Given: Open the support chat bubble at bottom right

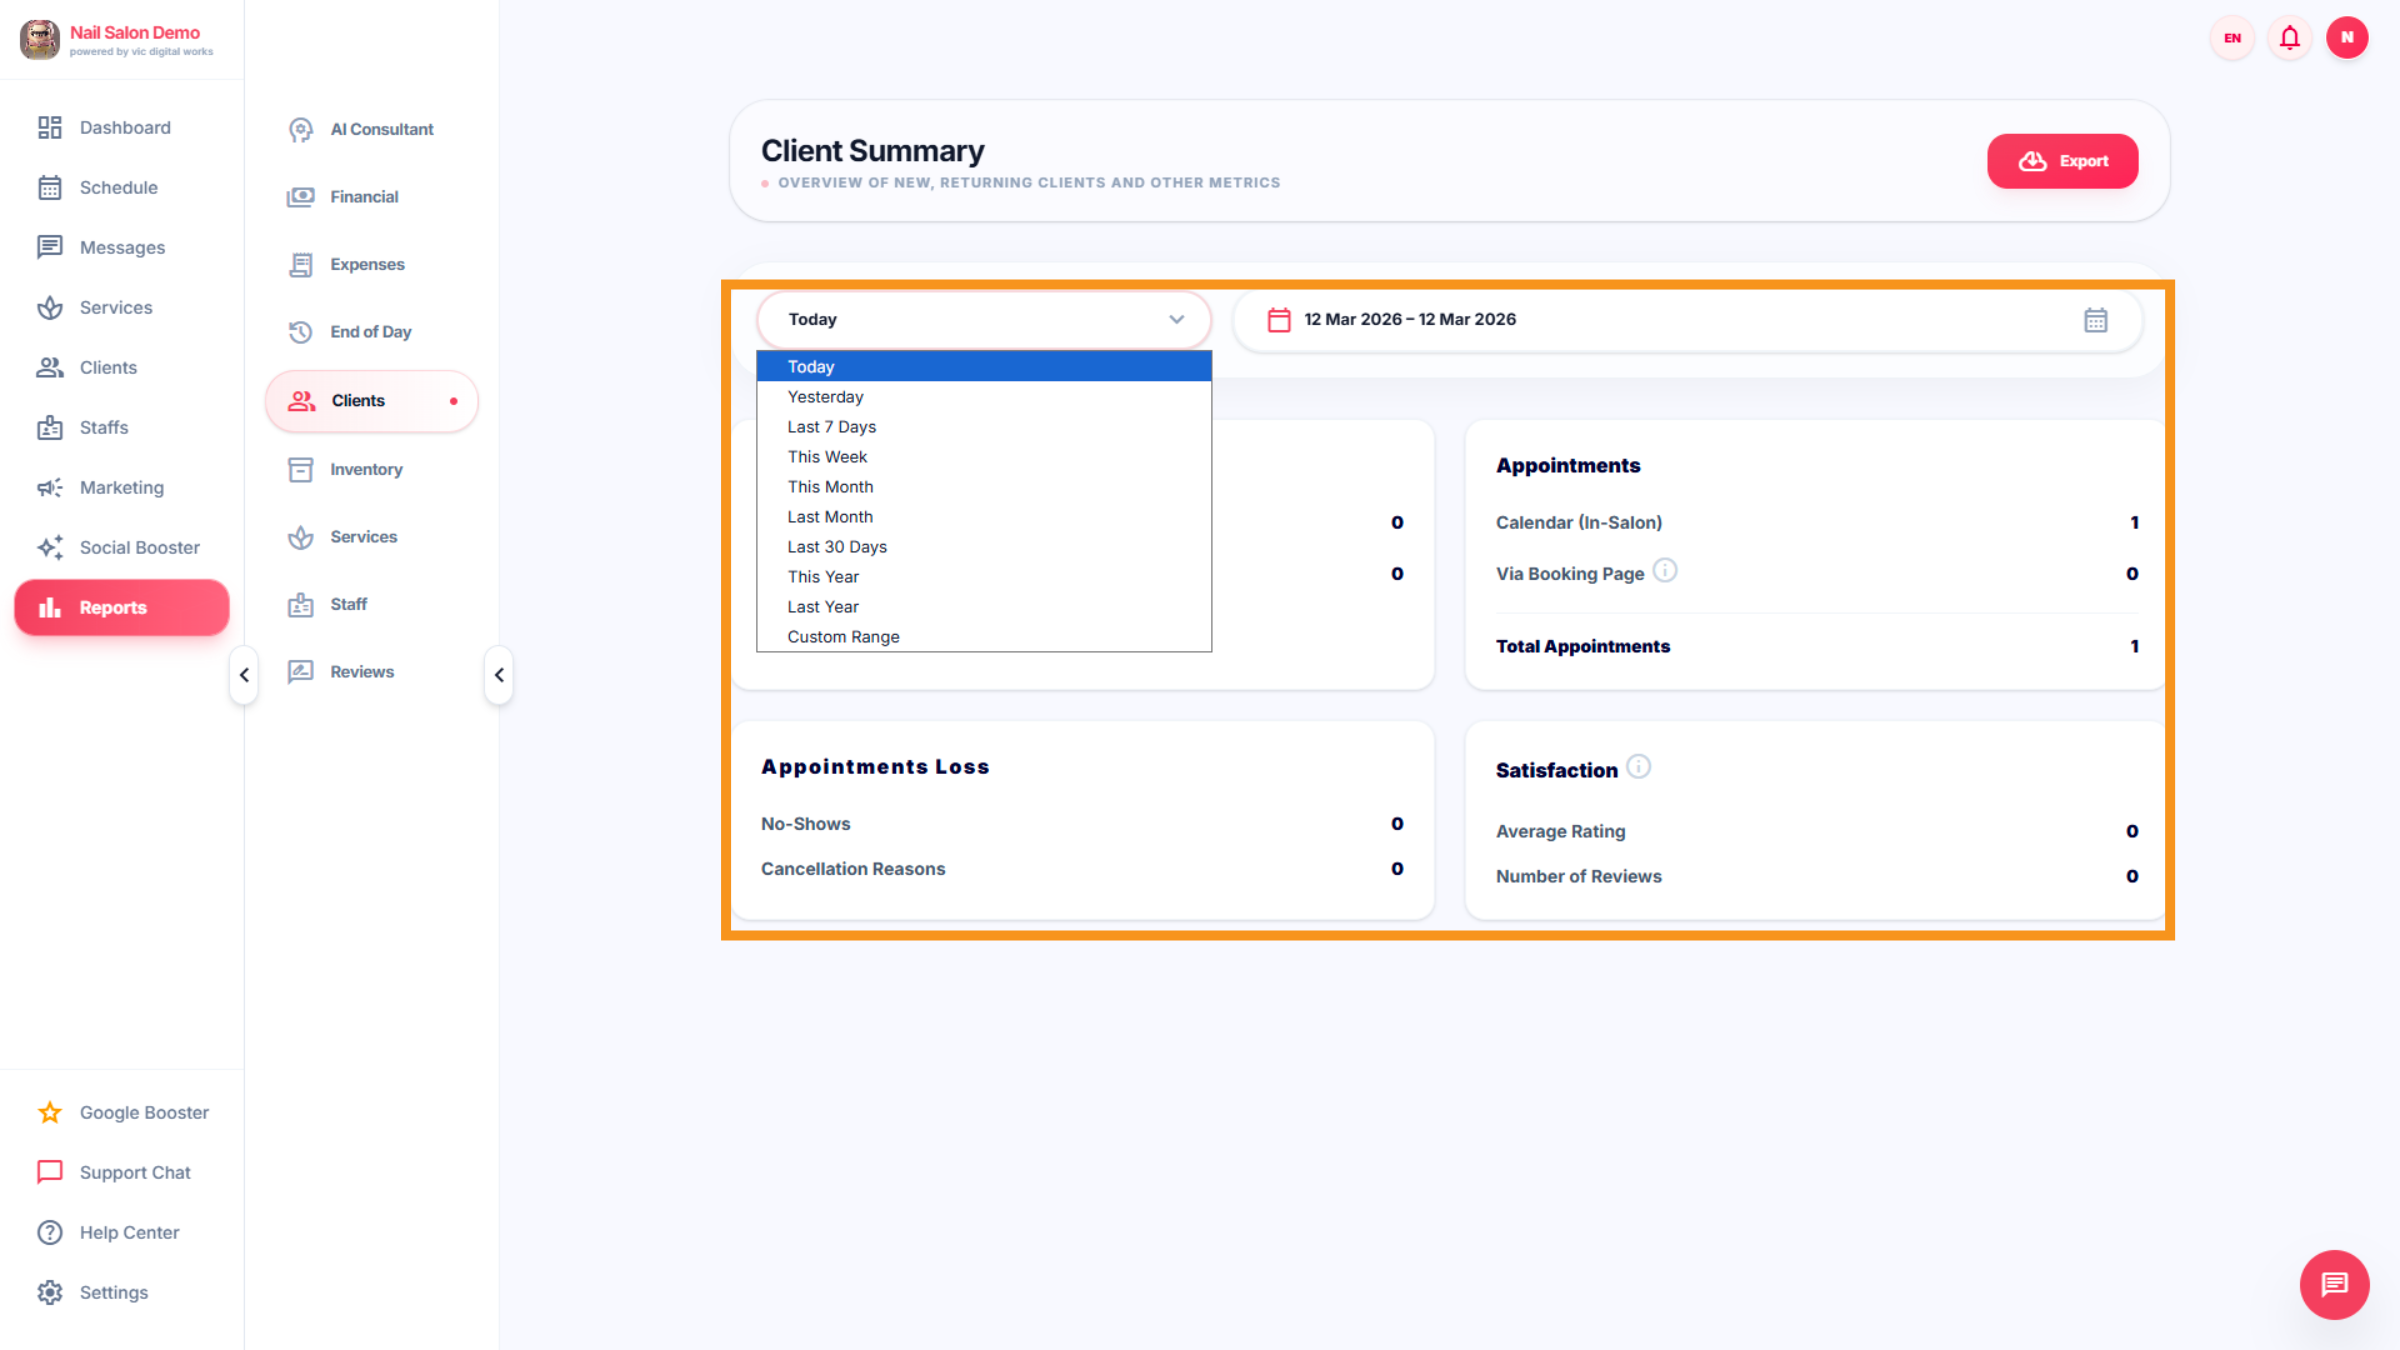Looking at the screenshot, I should pyautogui.click(x=2334, y=1285).
